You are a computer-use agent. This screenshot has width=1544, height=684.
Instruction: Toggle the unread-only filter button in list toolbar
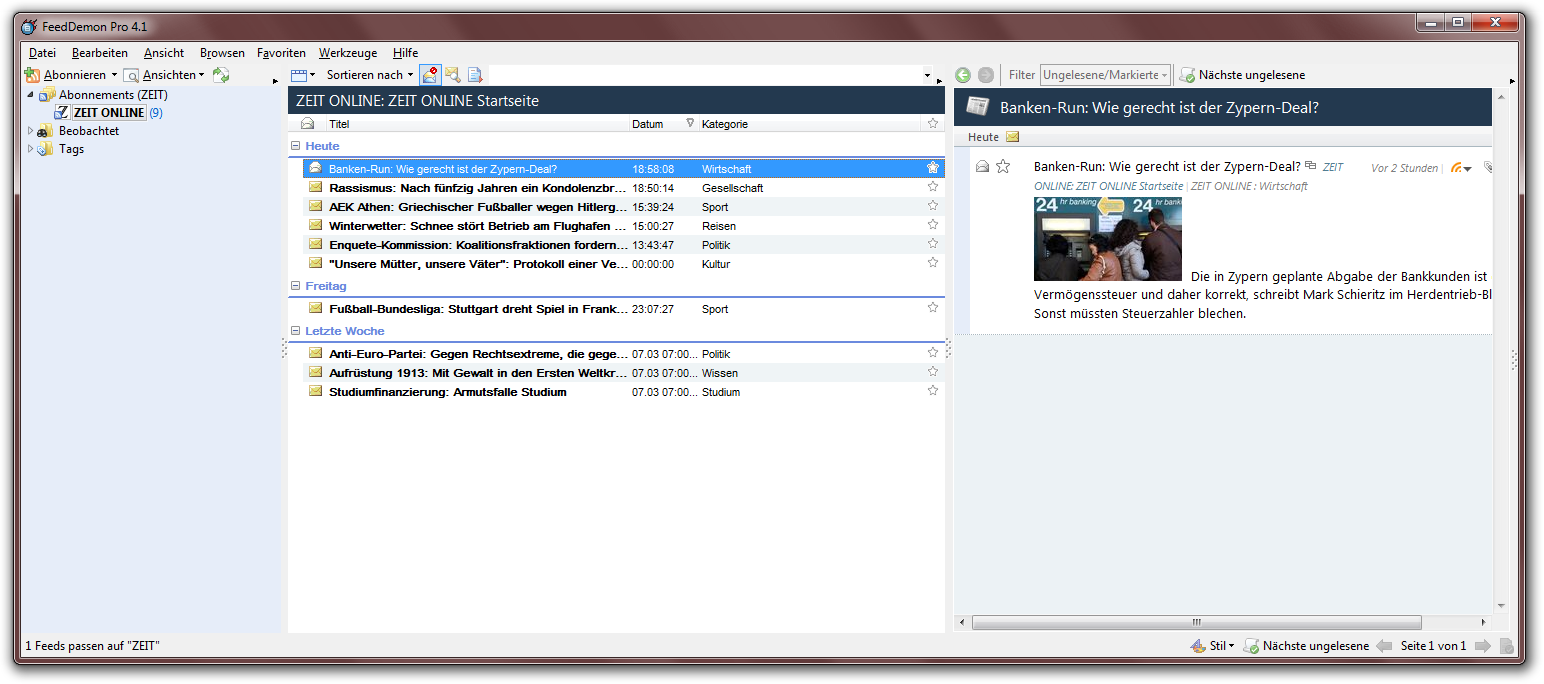pyautogui.click(x=430, y=75)
